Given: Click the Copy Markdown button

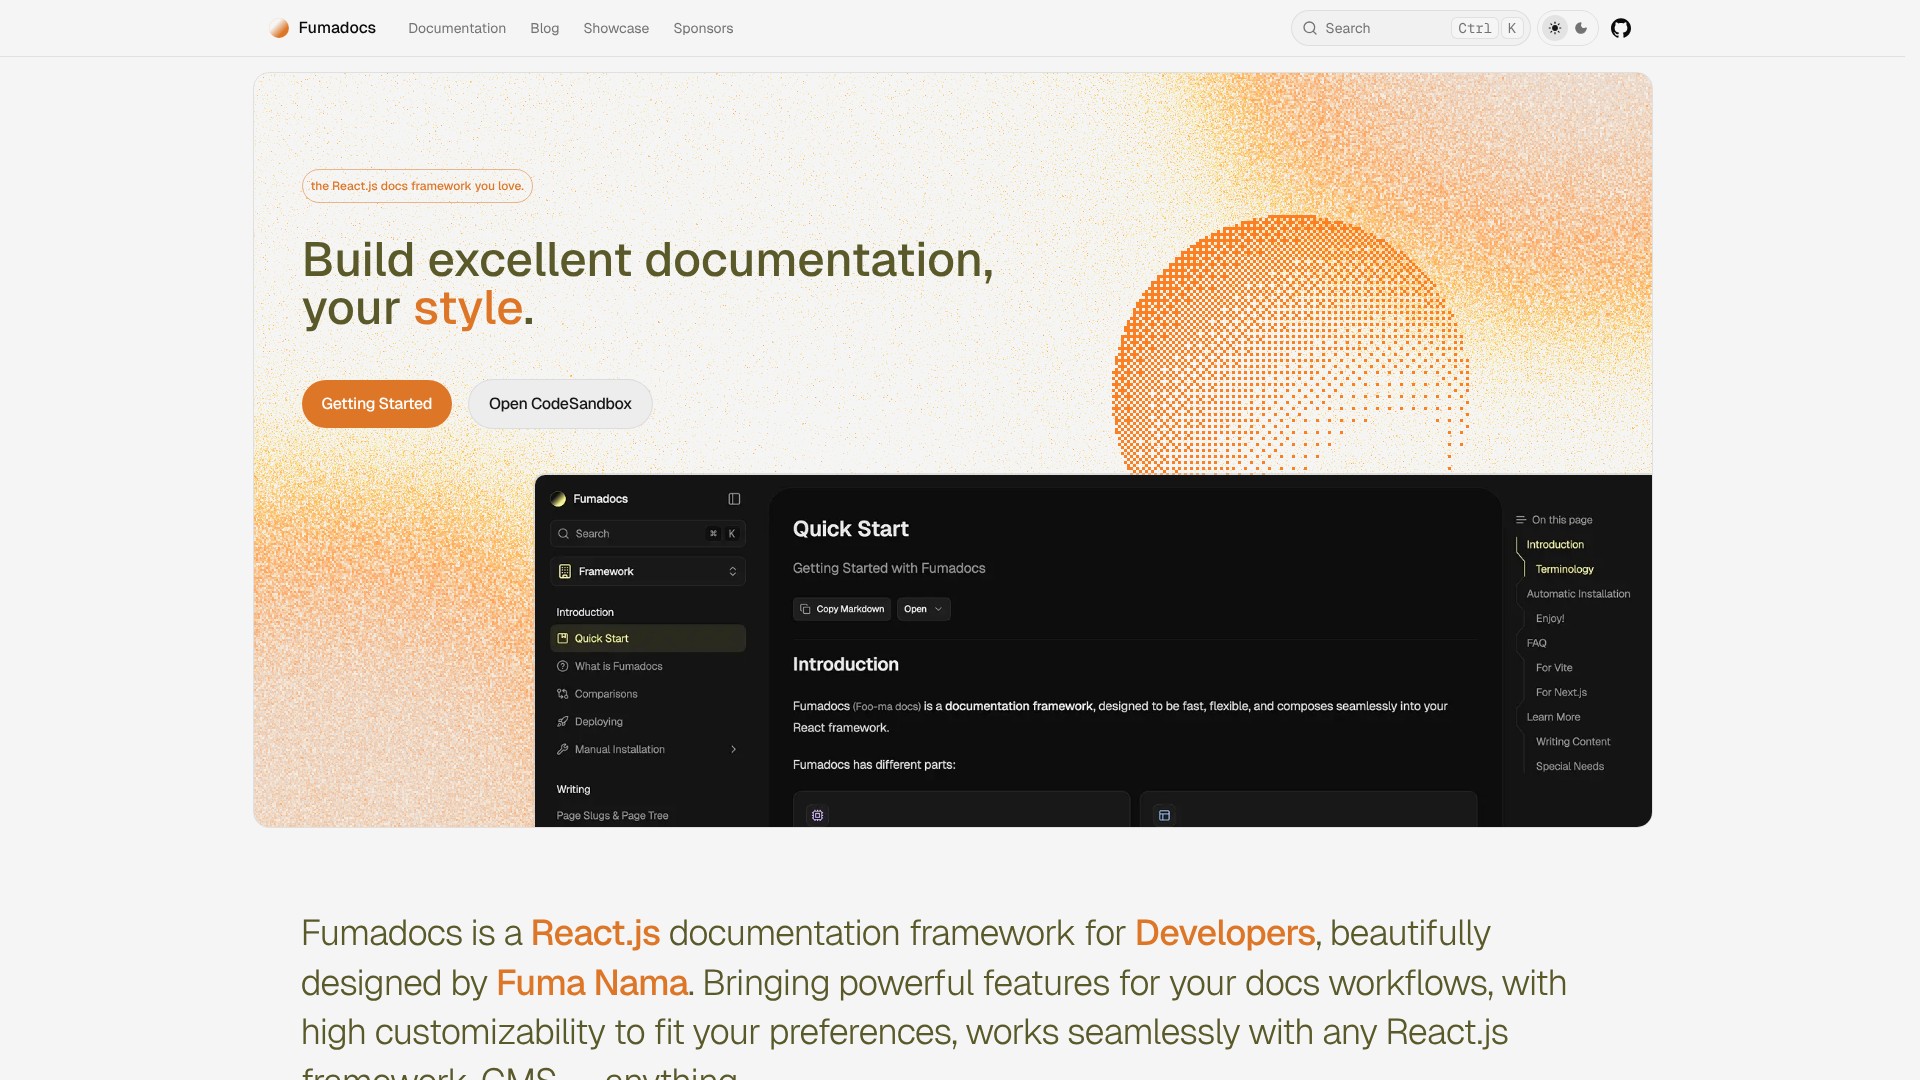Looking at the screenshot, I should click(842, 609).
